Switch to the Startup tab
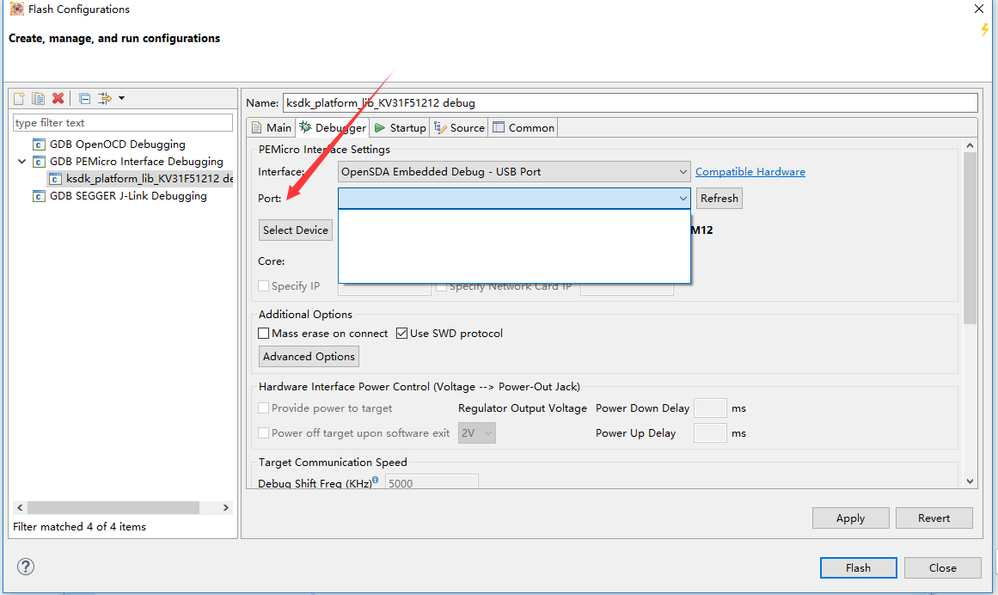Viewport: 998px width, 595px height. (400, 128)
